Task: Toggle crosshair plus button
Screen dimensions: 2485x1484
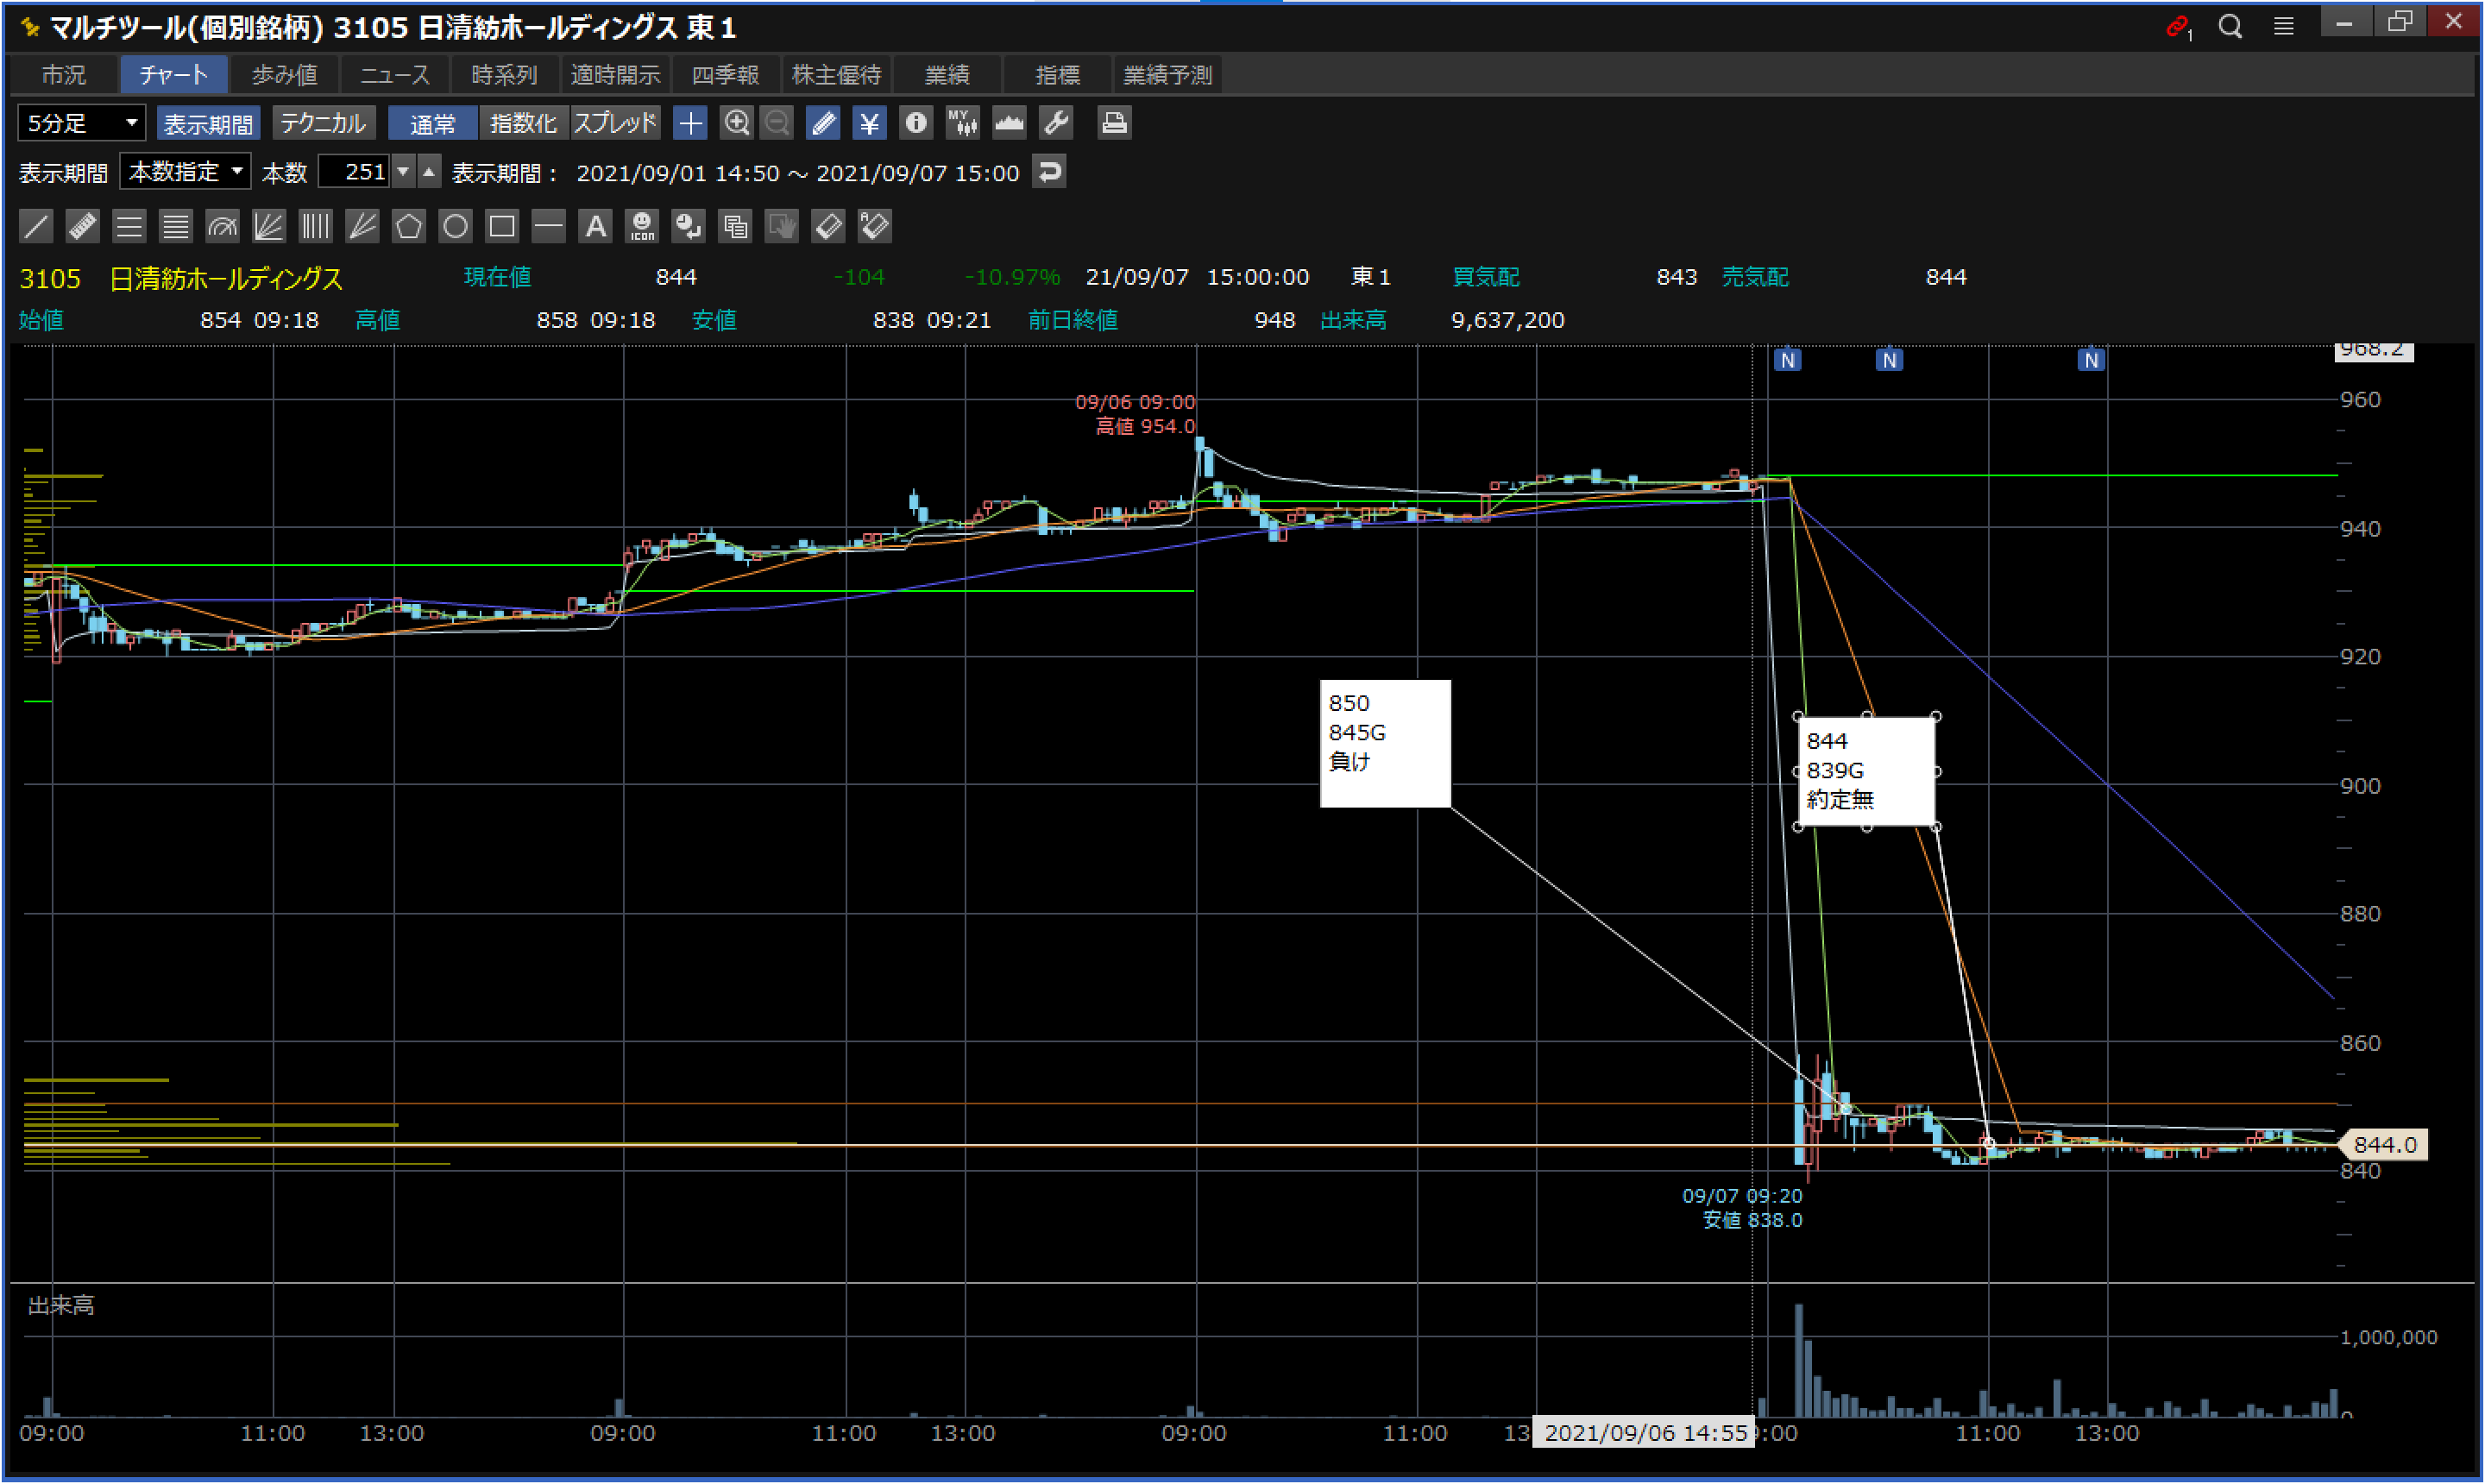Action: click(x=690, y=123)
